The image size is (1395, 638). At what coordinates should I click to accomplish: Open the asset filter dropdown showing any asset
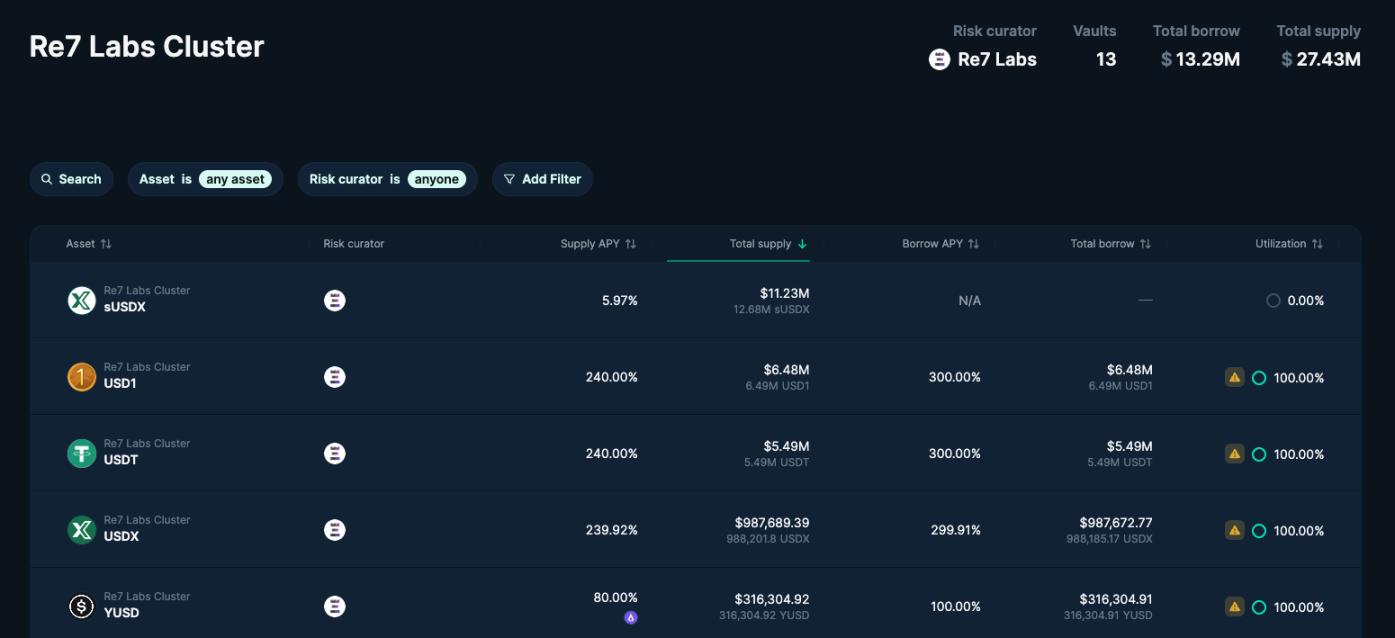tap(236, 178)
